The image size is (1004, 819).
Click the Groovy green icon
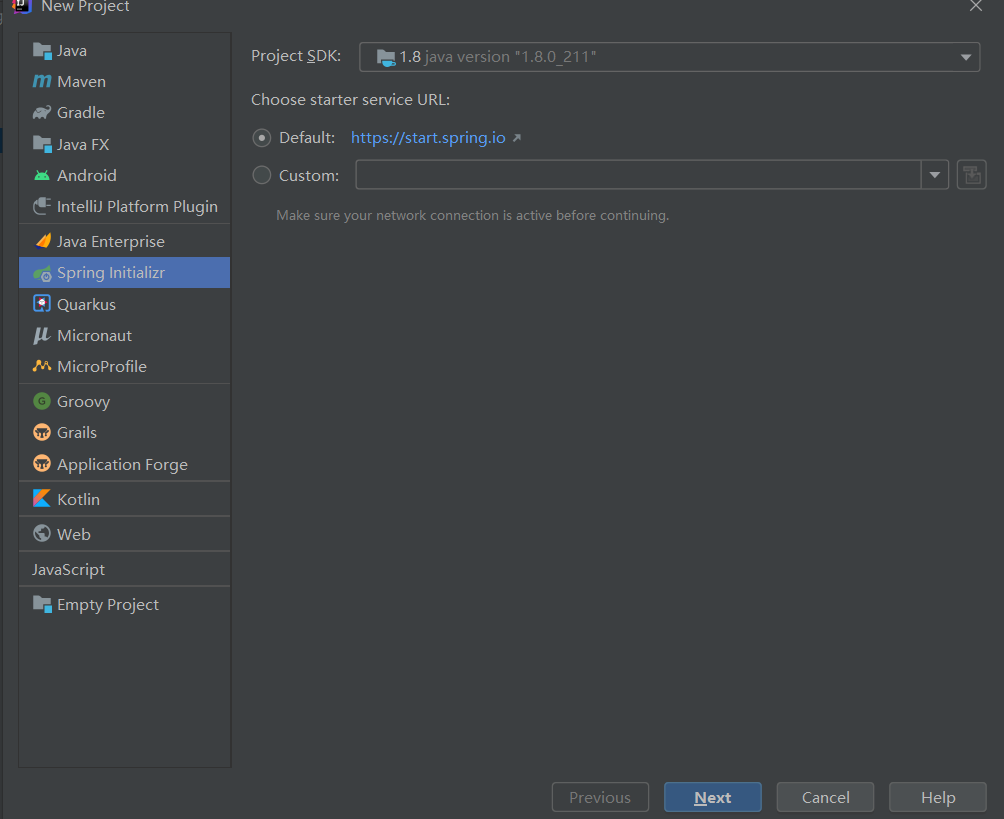point(41,402)
